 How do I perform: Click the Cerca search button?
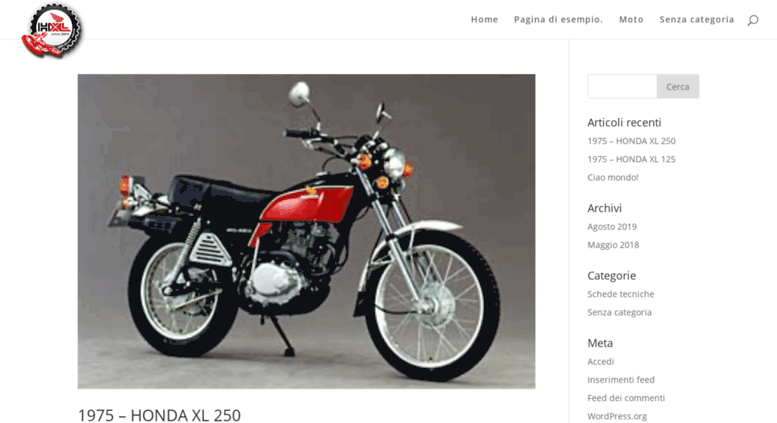678,86
